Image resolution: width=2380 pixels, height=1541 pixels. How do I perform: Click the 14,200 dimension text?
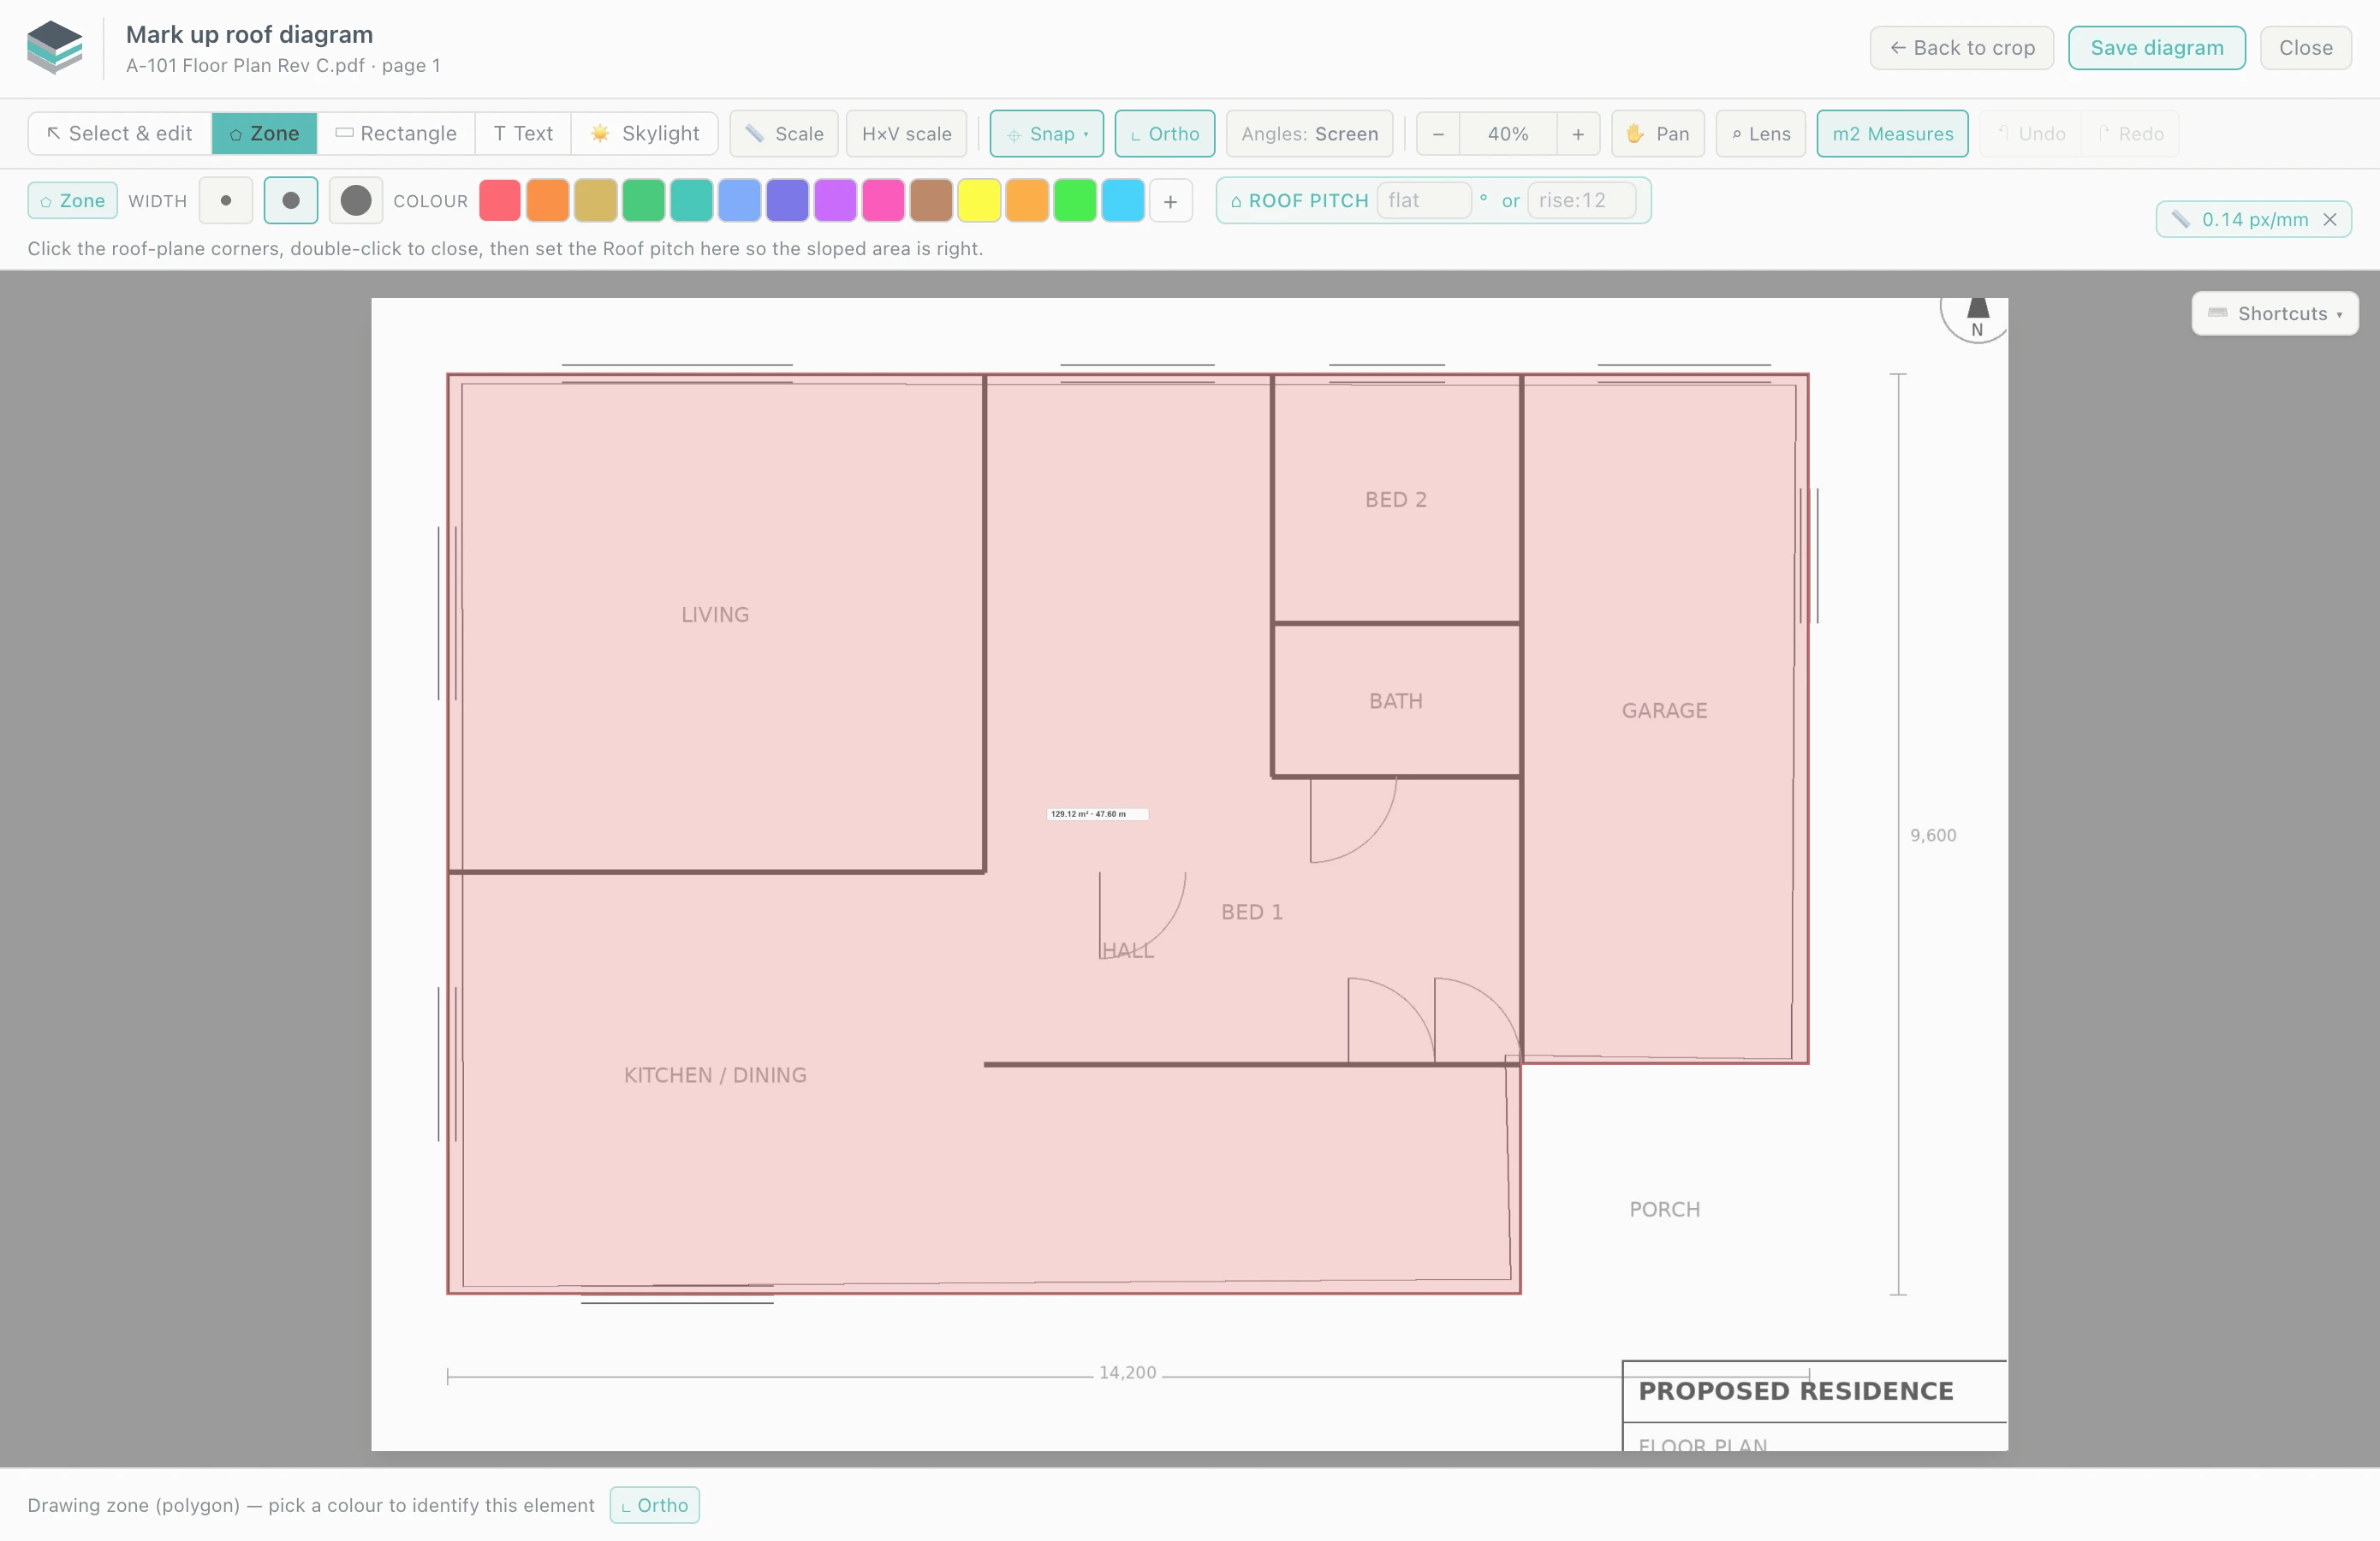(x=1128, y=1373)
